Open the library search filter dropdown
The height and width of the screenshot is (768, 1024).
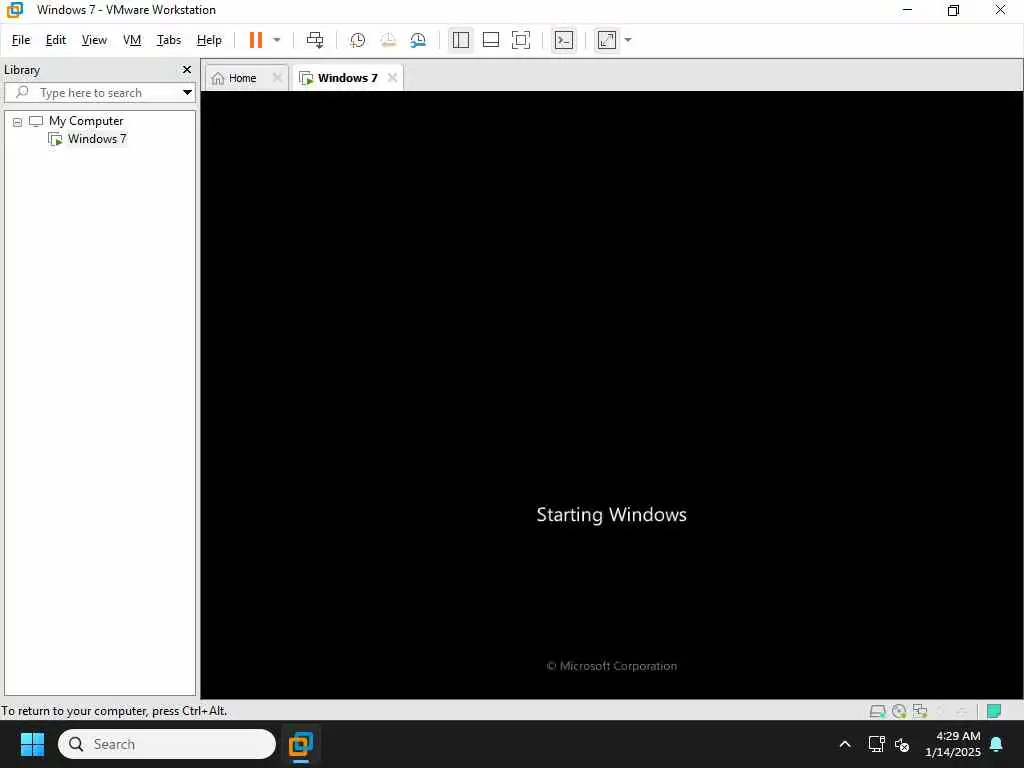click(187, 93)
